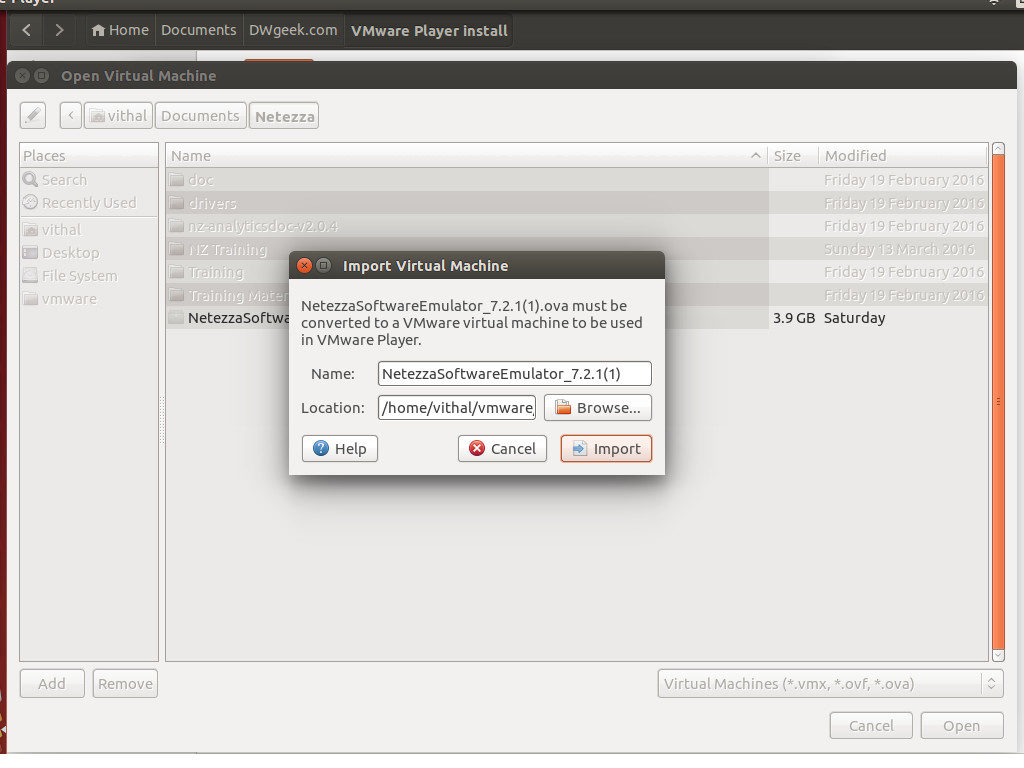Go to Documents in Open dialog path bar
Viewport: 1024px width, 768px height.
pos(200,116)
